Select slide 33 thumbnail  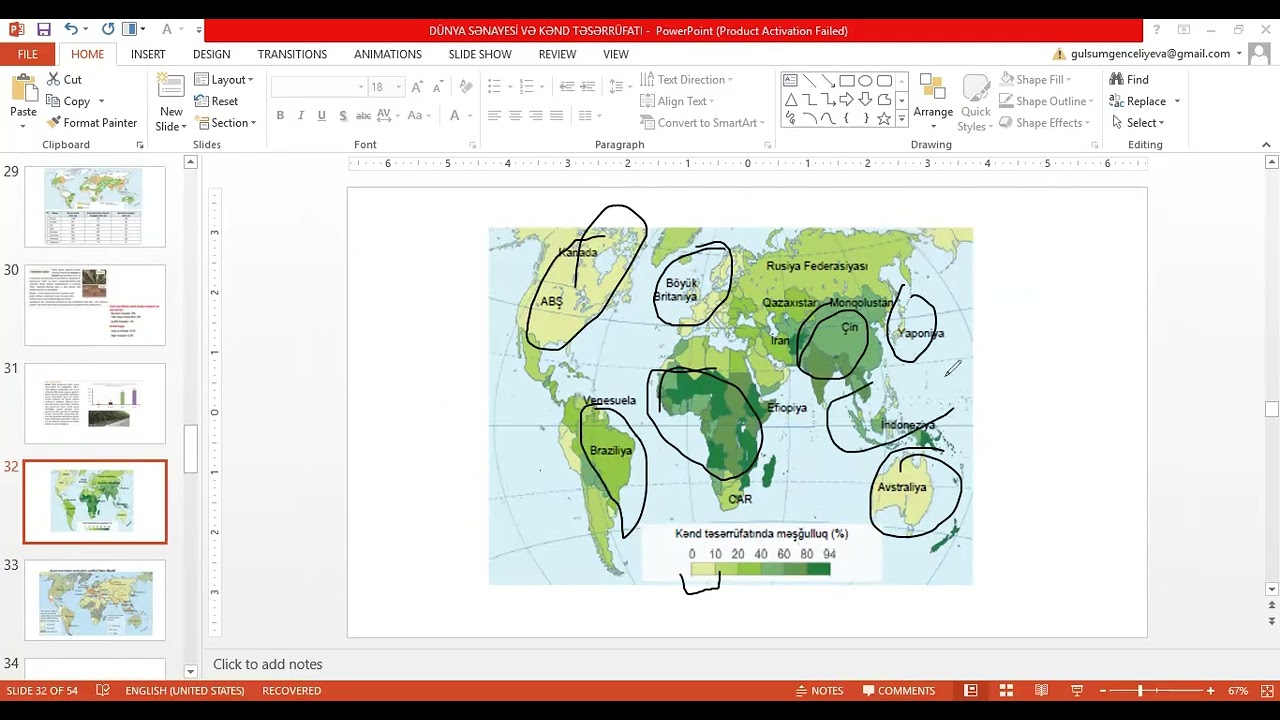click(95, 601)
